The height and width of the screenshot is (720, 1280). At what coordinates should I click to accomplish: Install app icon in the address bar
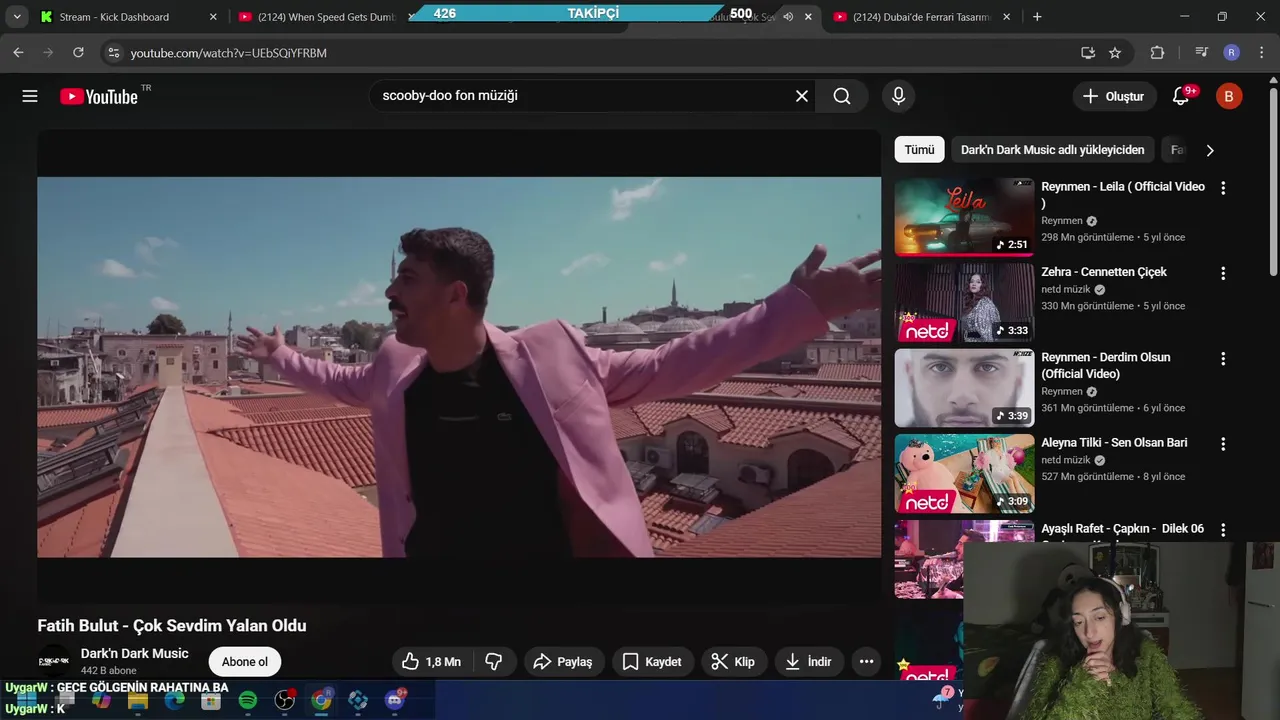point(1088,53)
